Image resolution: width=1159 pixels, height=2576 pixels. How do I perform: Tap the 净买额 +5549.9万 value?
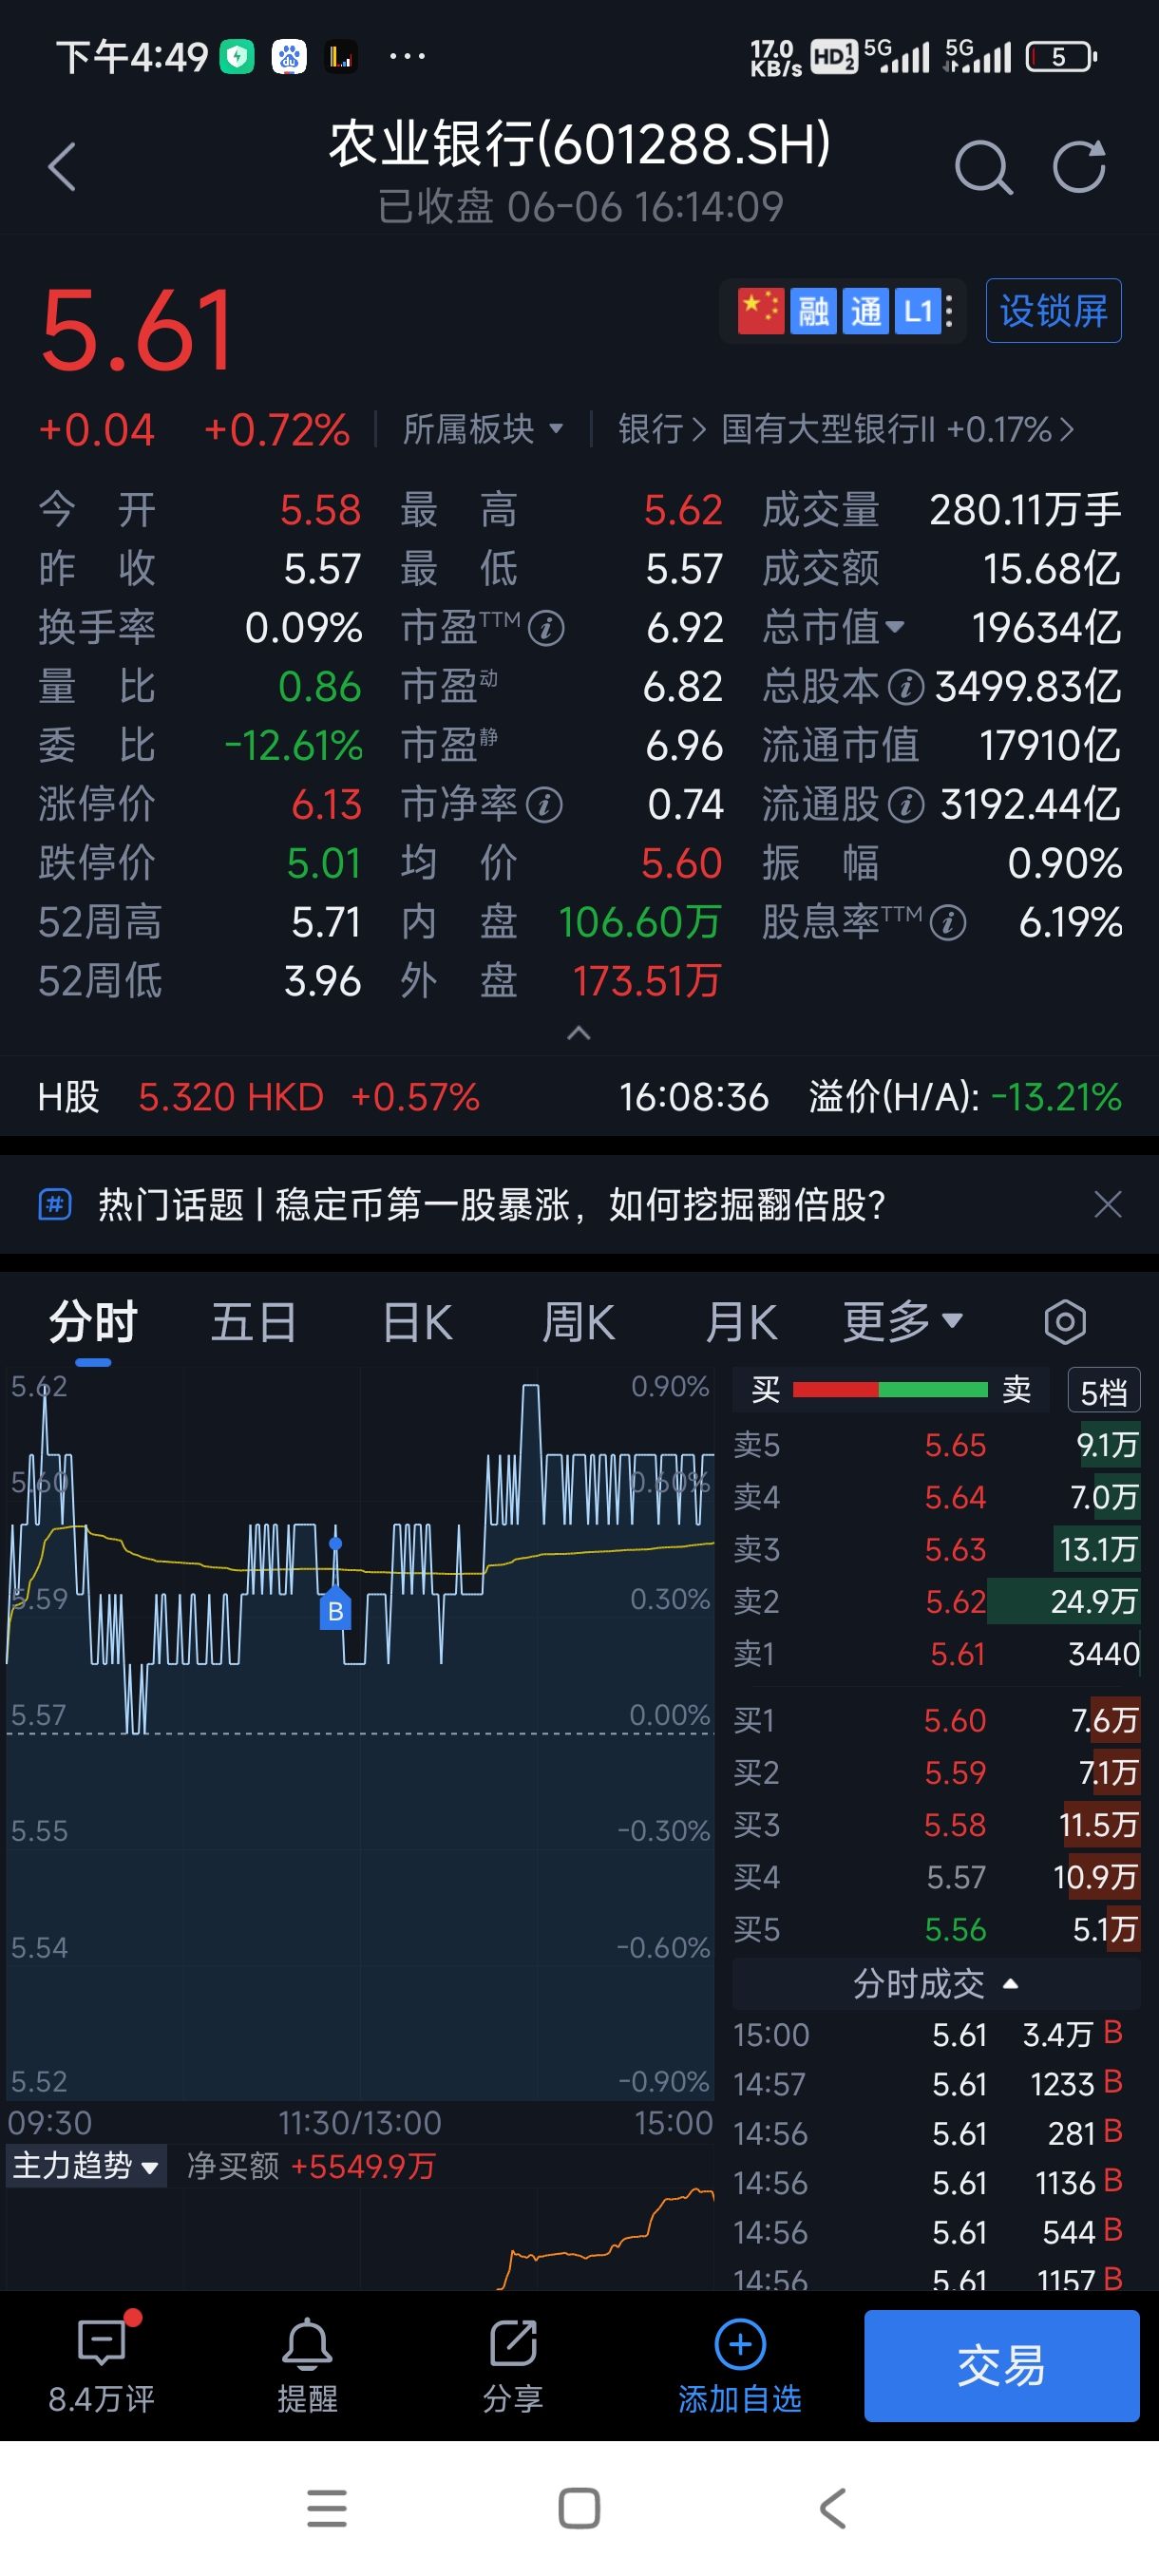pos(363,2166)
